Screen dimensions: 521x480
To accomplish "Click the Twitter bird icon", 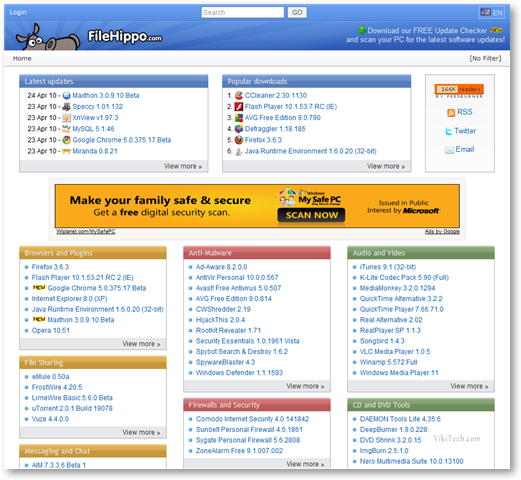I will [448, 131].
